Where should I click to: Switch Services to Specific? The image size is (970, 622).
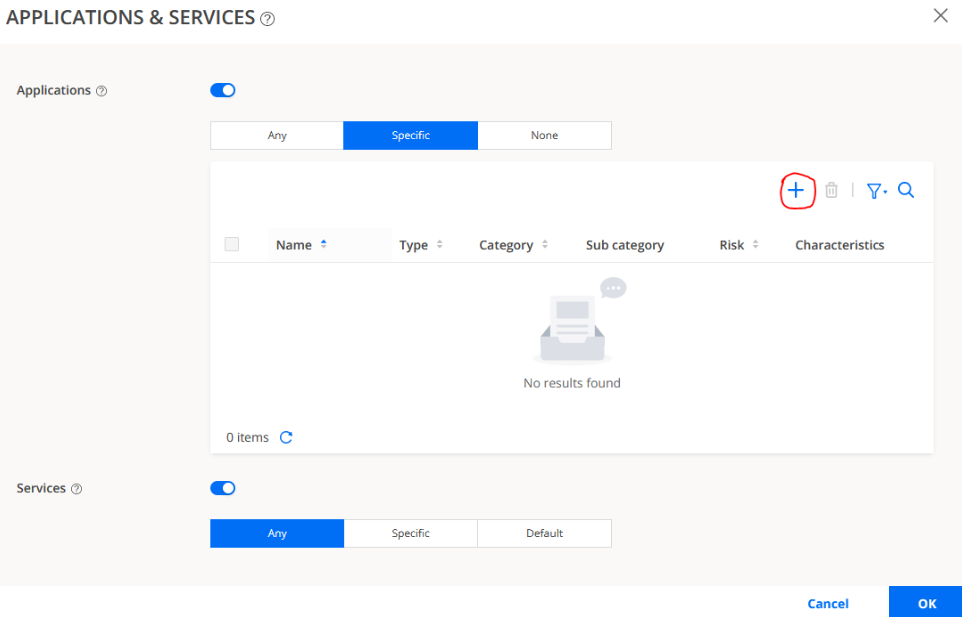pyautogui.click(x=410, y=533)
